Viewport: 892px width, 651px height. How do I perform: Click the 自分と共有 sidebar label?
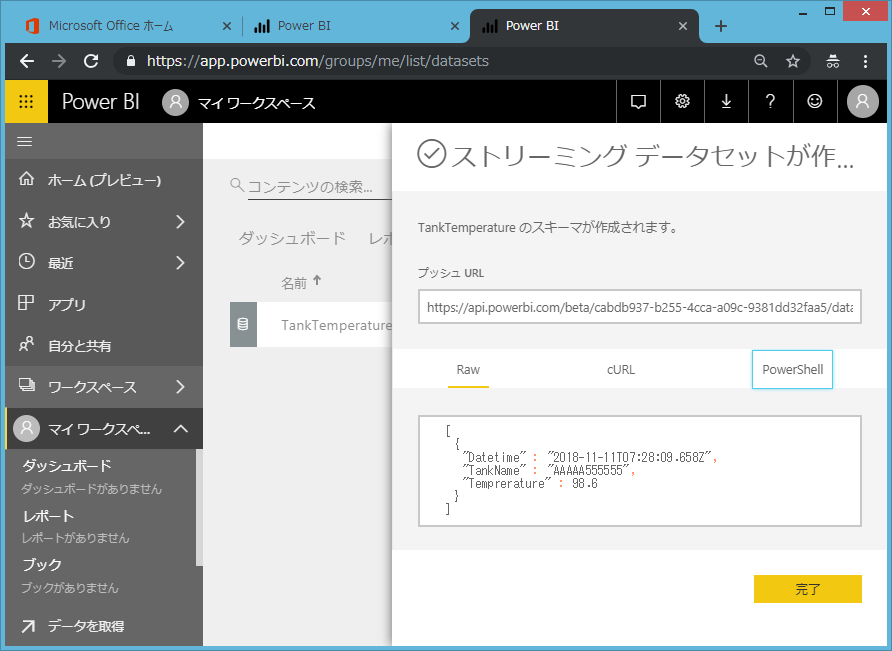(x=80, y=346)
